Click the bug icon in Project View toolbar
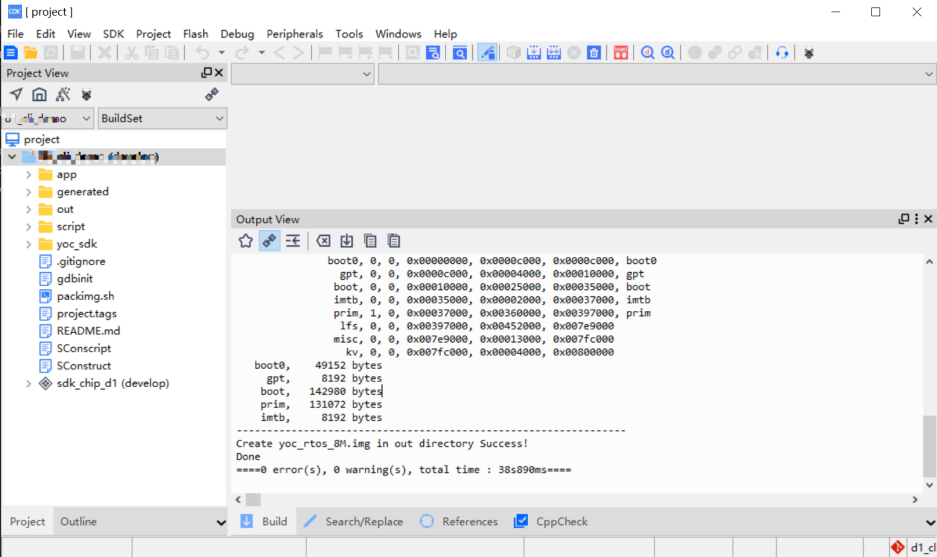The image size is (937, 557). (x=86, y=94)
